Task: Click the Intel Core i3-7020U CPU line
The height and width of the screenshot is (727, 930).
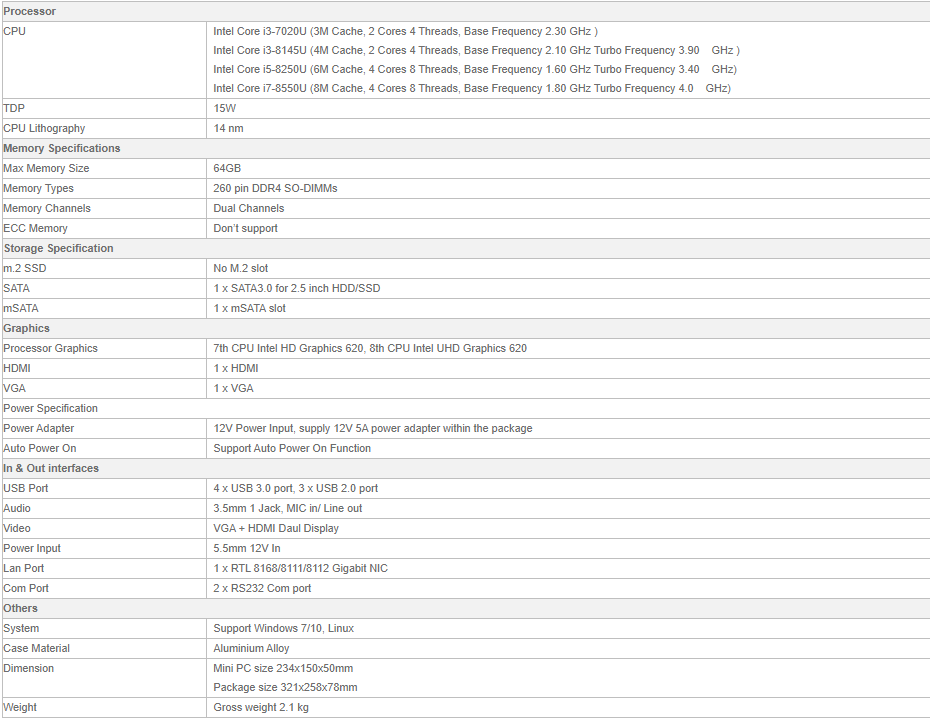Action: (405, 31)
